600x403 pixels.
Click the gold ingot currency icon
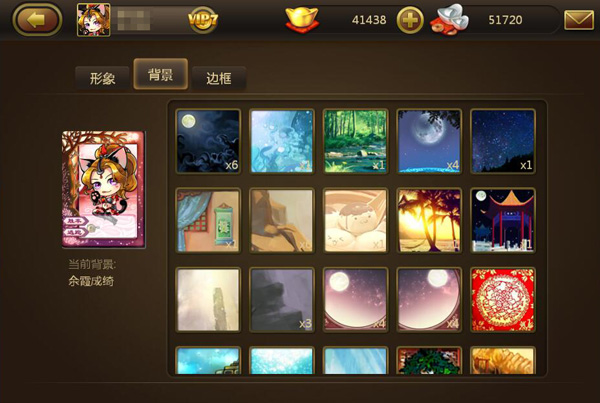302,20
